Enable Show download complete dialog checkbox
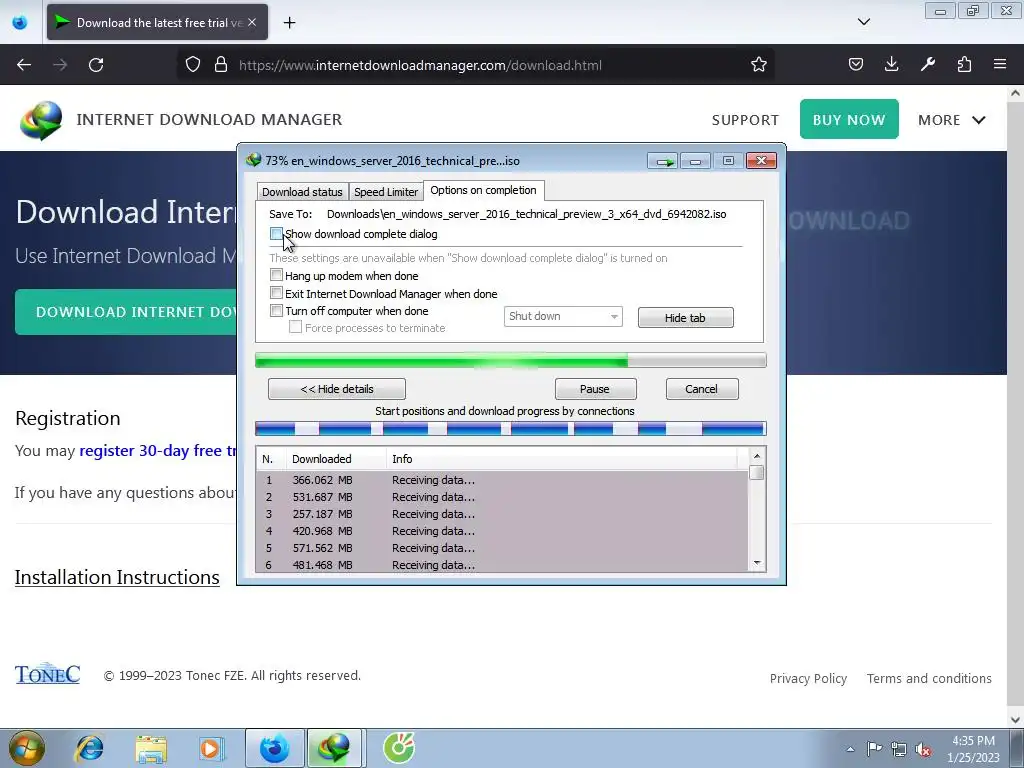Image resolution: width=1024 pixels, height=768 pixels. click(x=276, y=234)
